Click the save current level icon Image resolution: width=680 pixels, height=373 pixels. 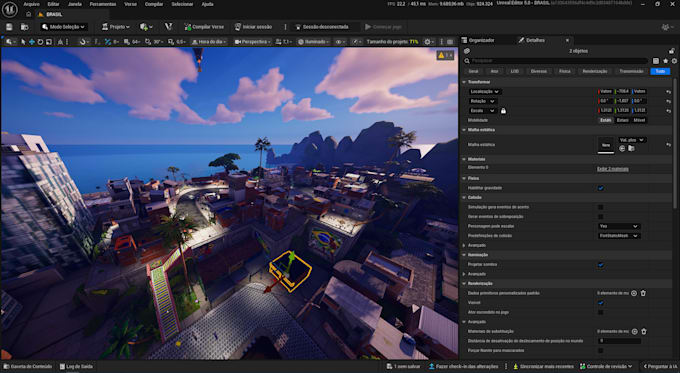[x=9, y=27]
